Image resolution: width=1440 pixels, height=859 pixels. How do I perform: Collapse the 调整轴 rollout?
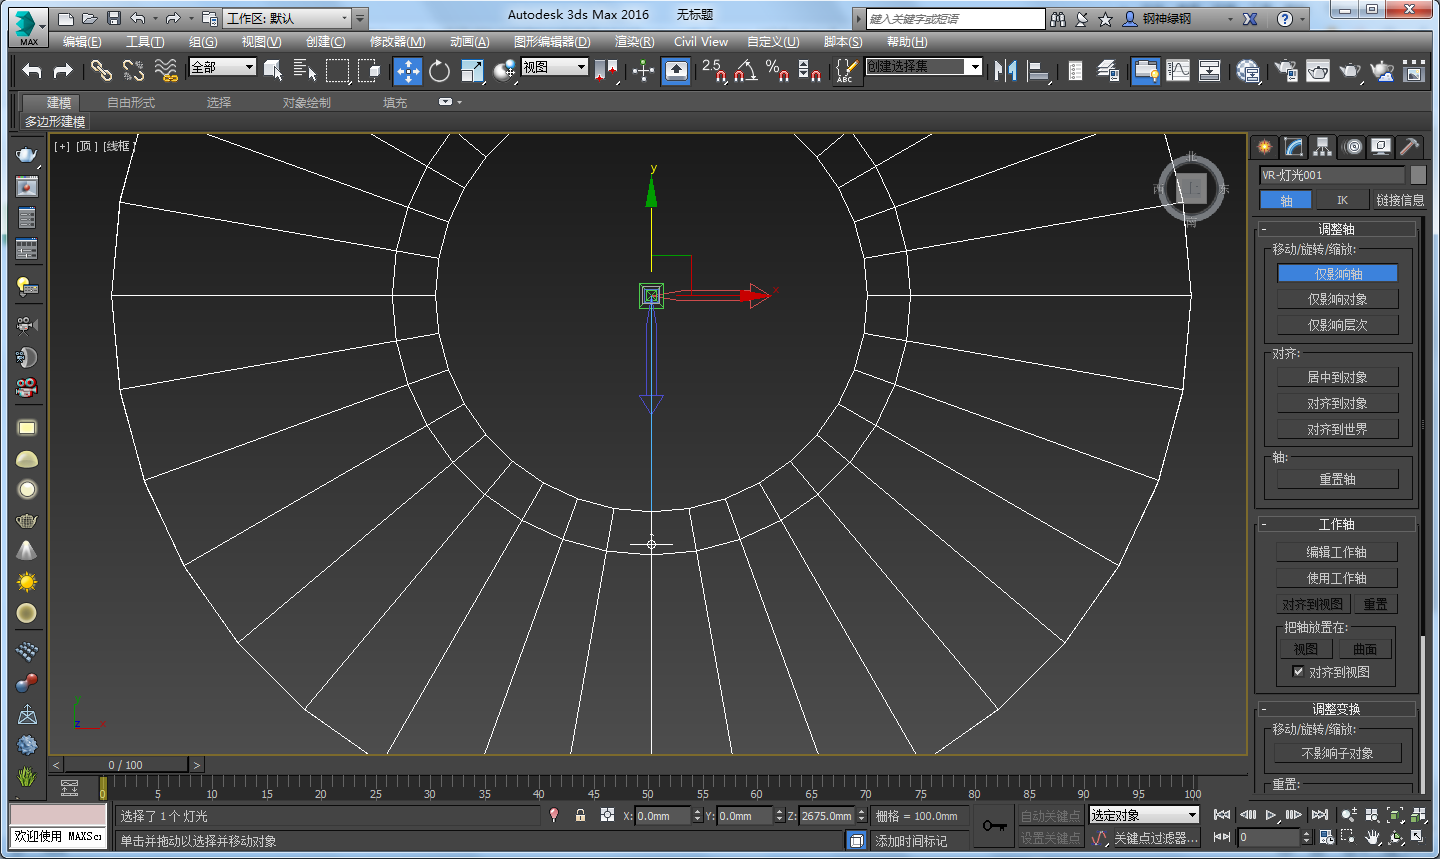[1336, 229]
